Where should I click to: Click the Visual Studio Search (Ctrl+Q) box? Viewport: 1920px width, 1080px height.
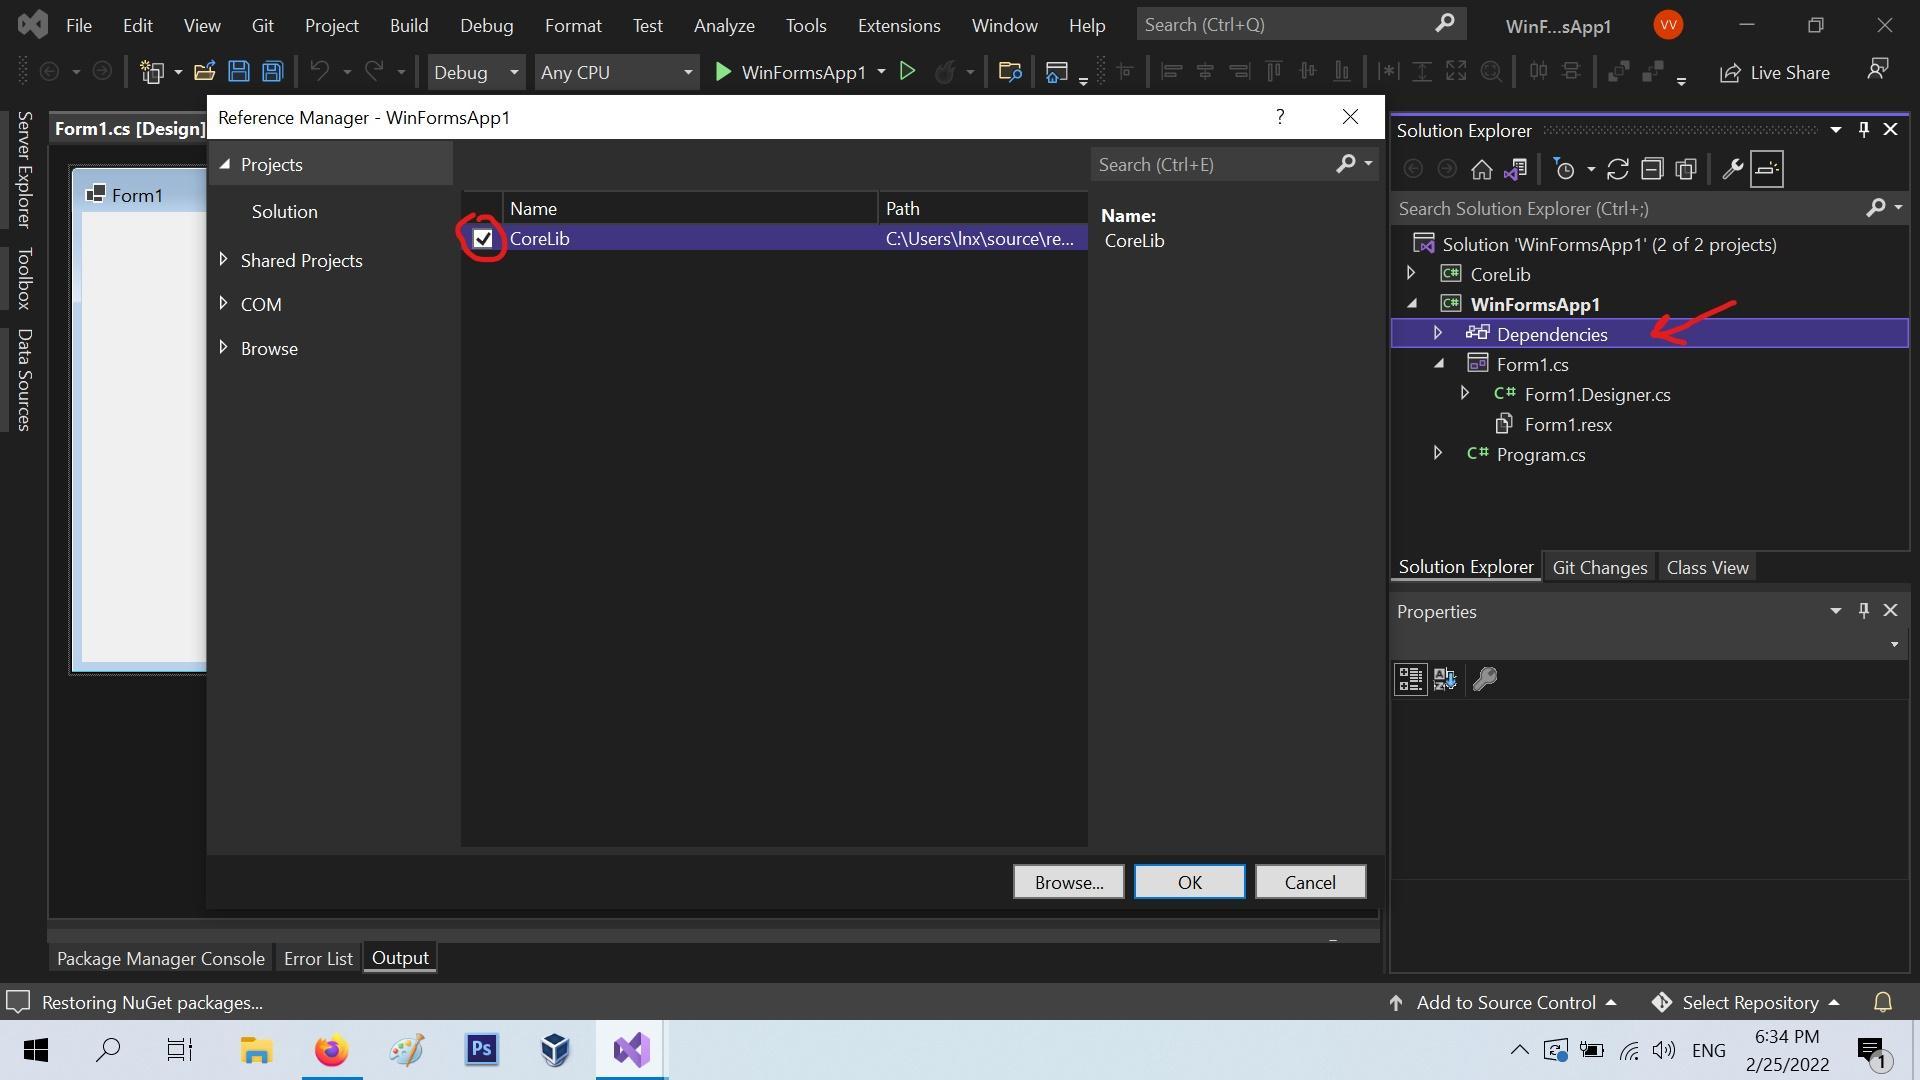coord(1300,24)
